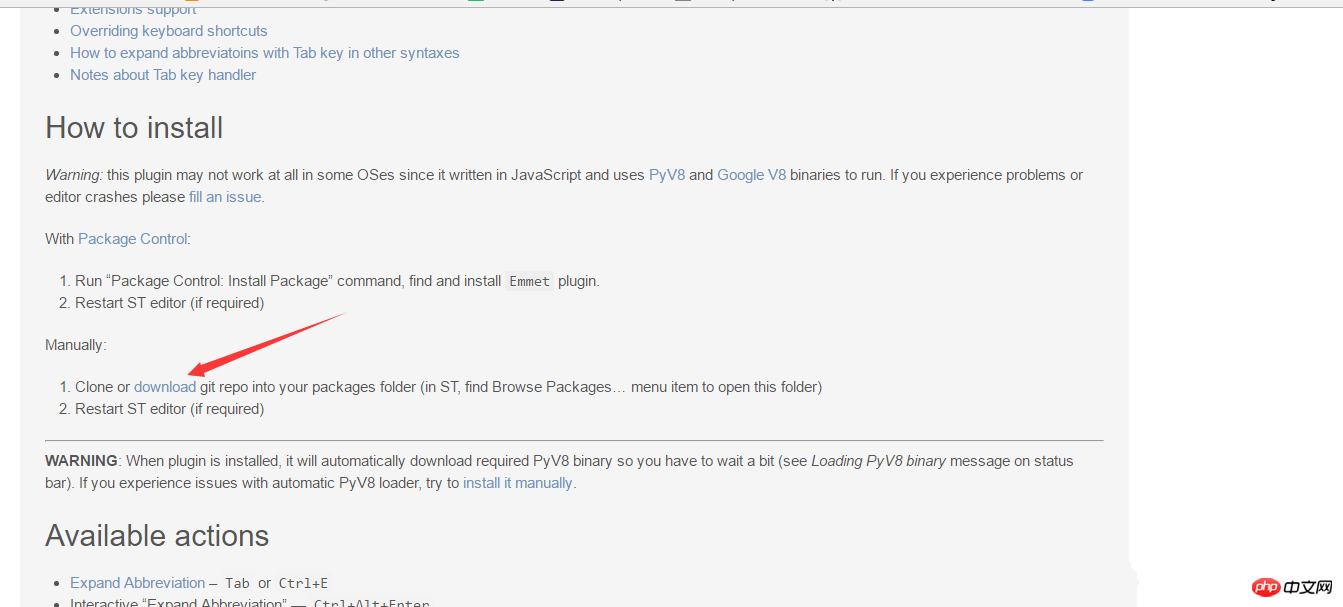The height and width of the screenshot is (607, 1343).
Task: Click the How to install heading
Action: pyautogui.click(x=134, y=128)
